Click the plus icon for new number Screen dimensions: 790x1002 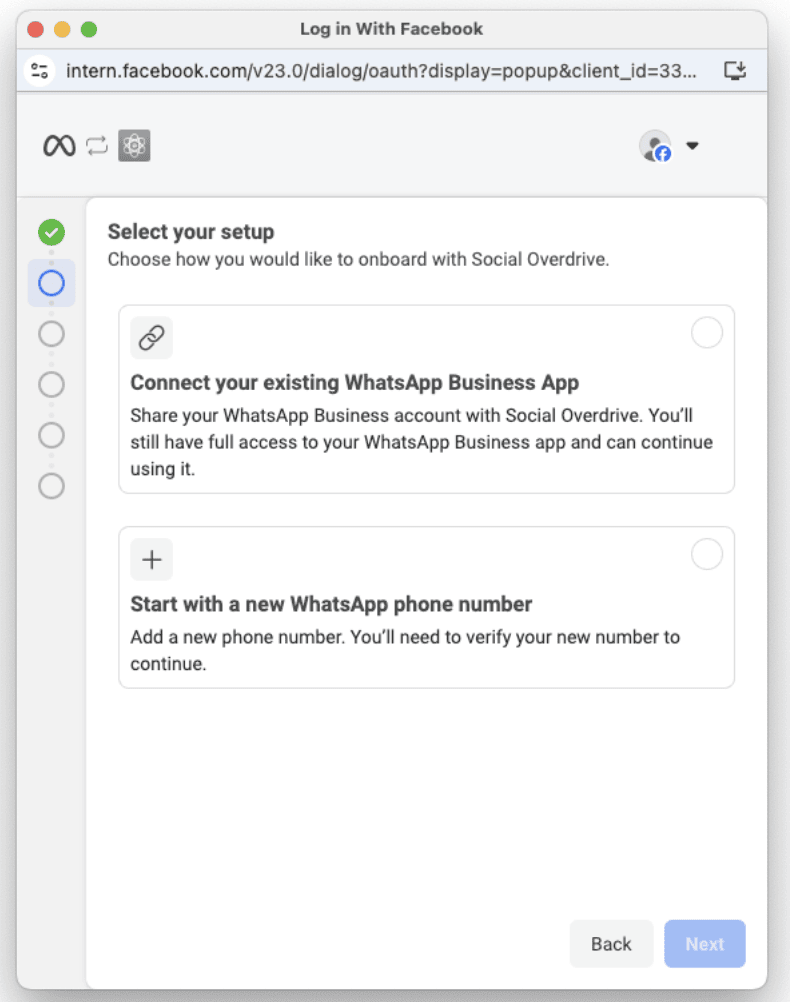[151, 559]
